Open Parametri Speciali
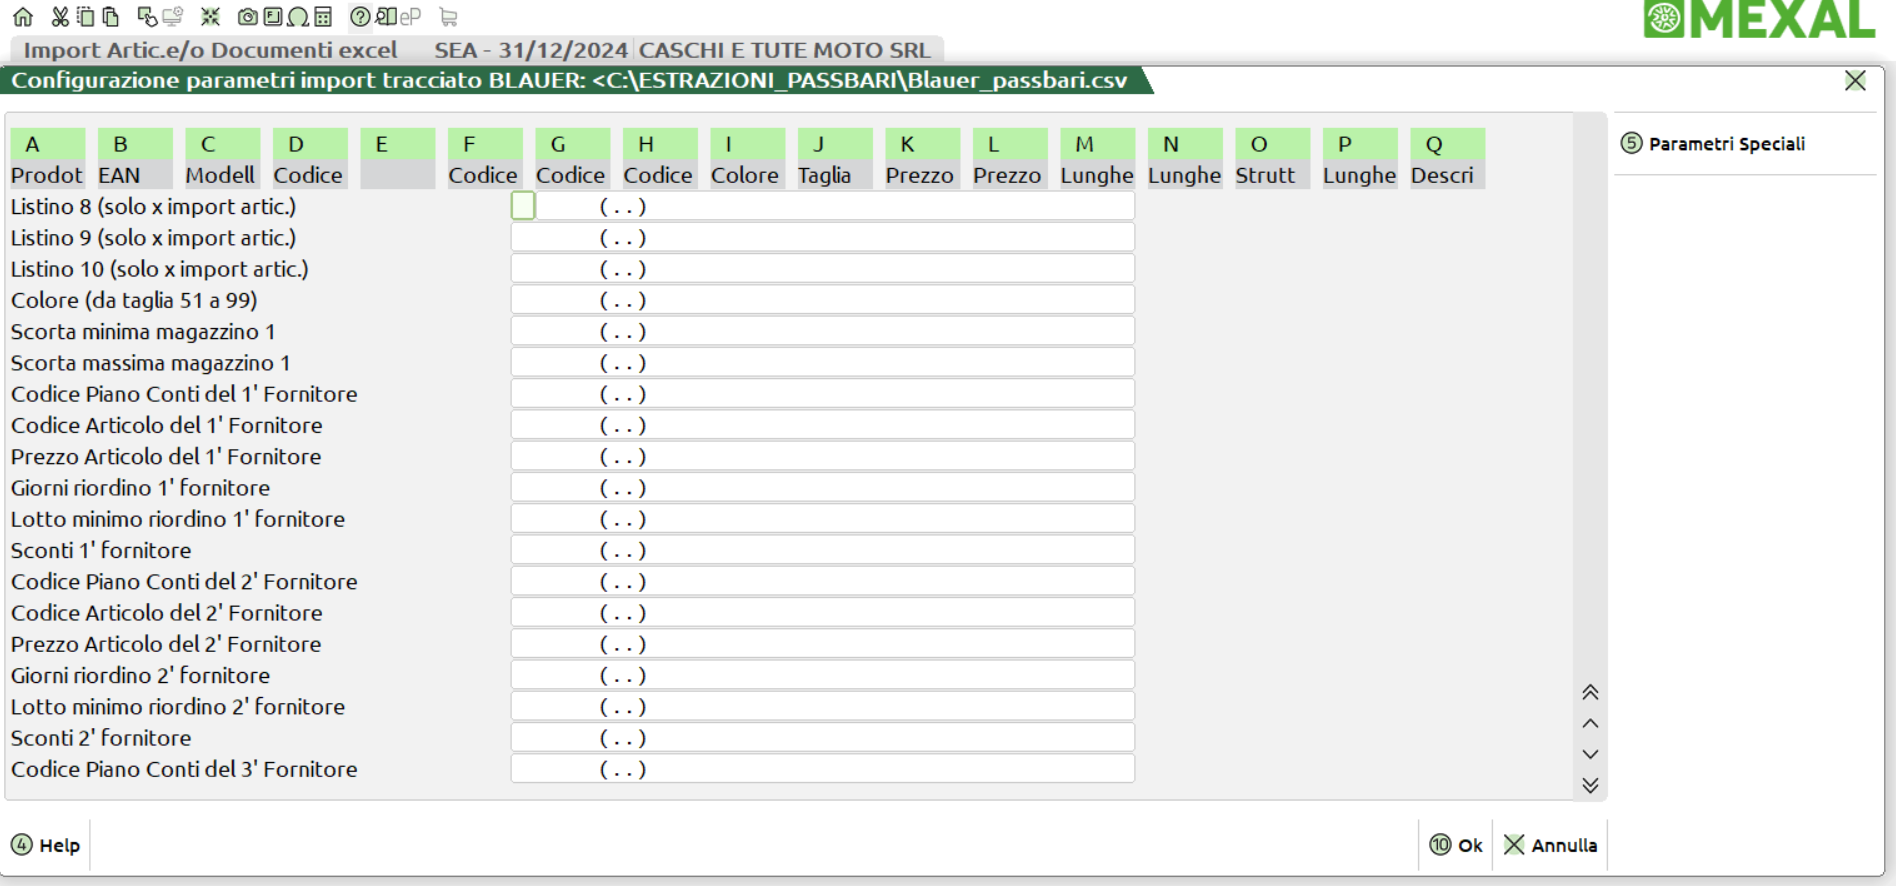The width and height of the screenshot is (1896, 886). pos(1713,144)
